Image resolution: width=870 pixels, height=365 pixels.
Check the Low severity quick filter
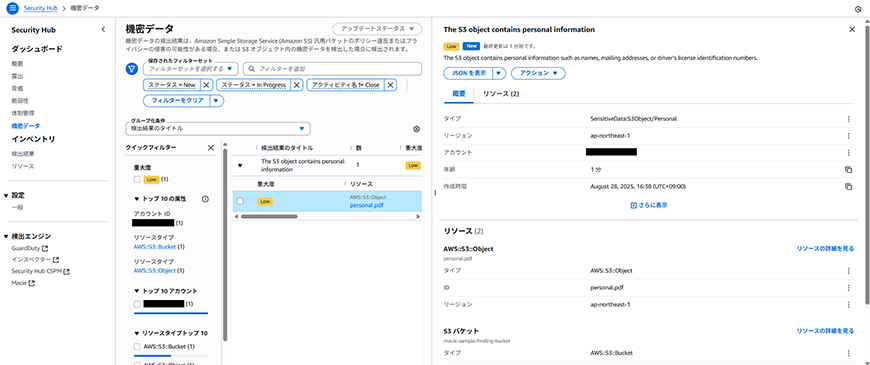pyautogui.click(x=137, y=179)
